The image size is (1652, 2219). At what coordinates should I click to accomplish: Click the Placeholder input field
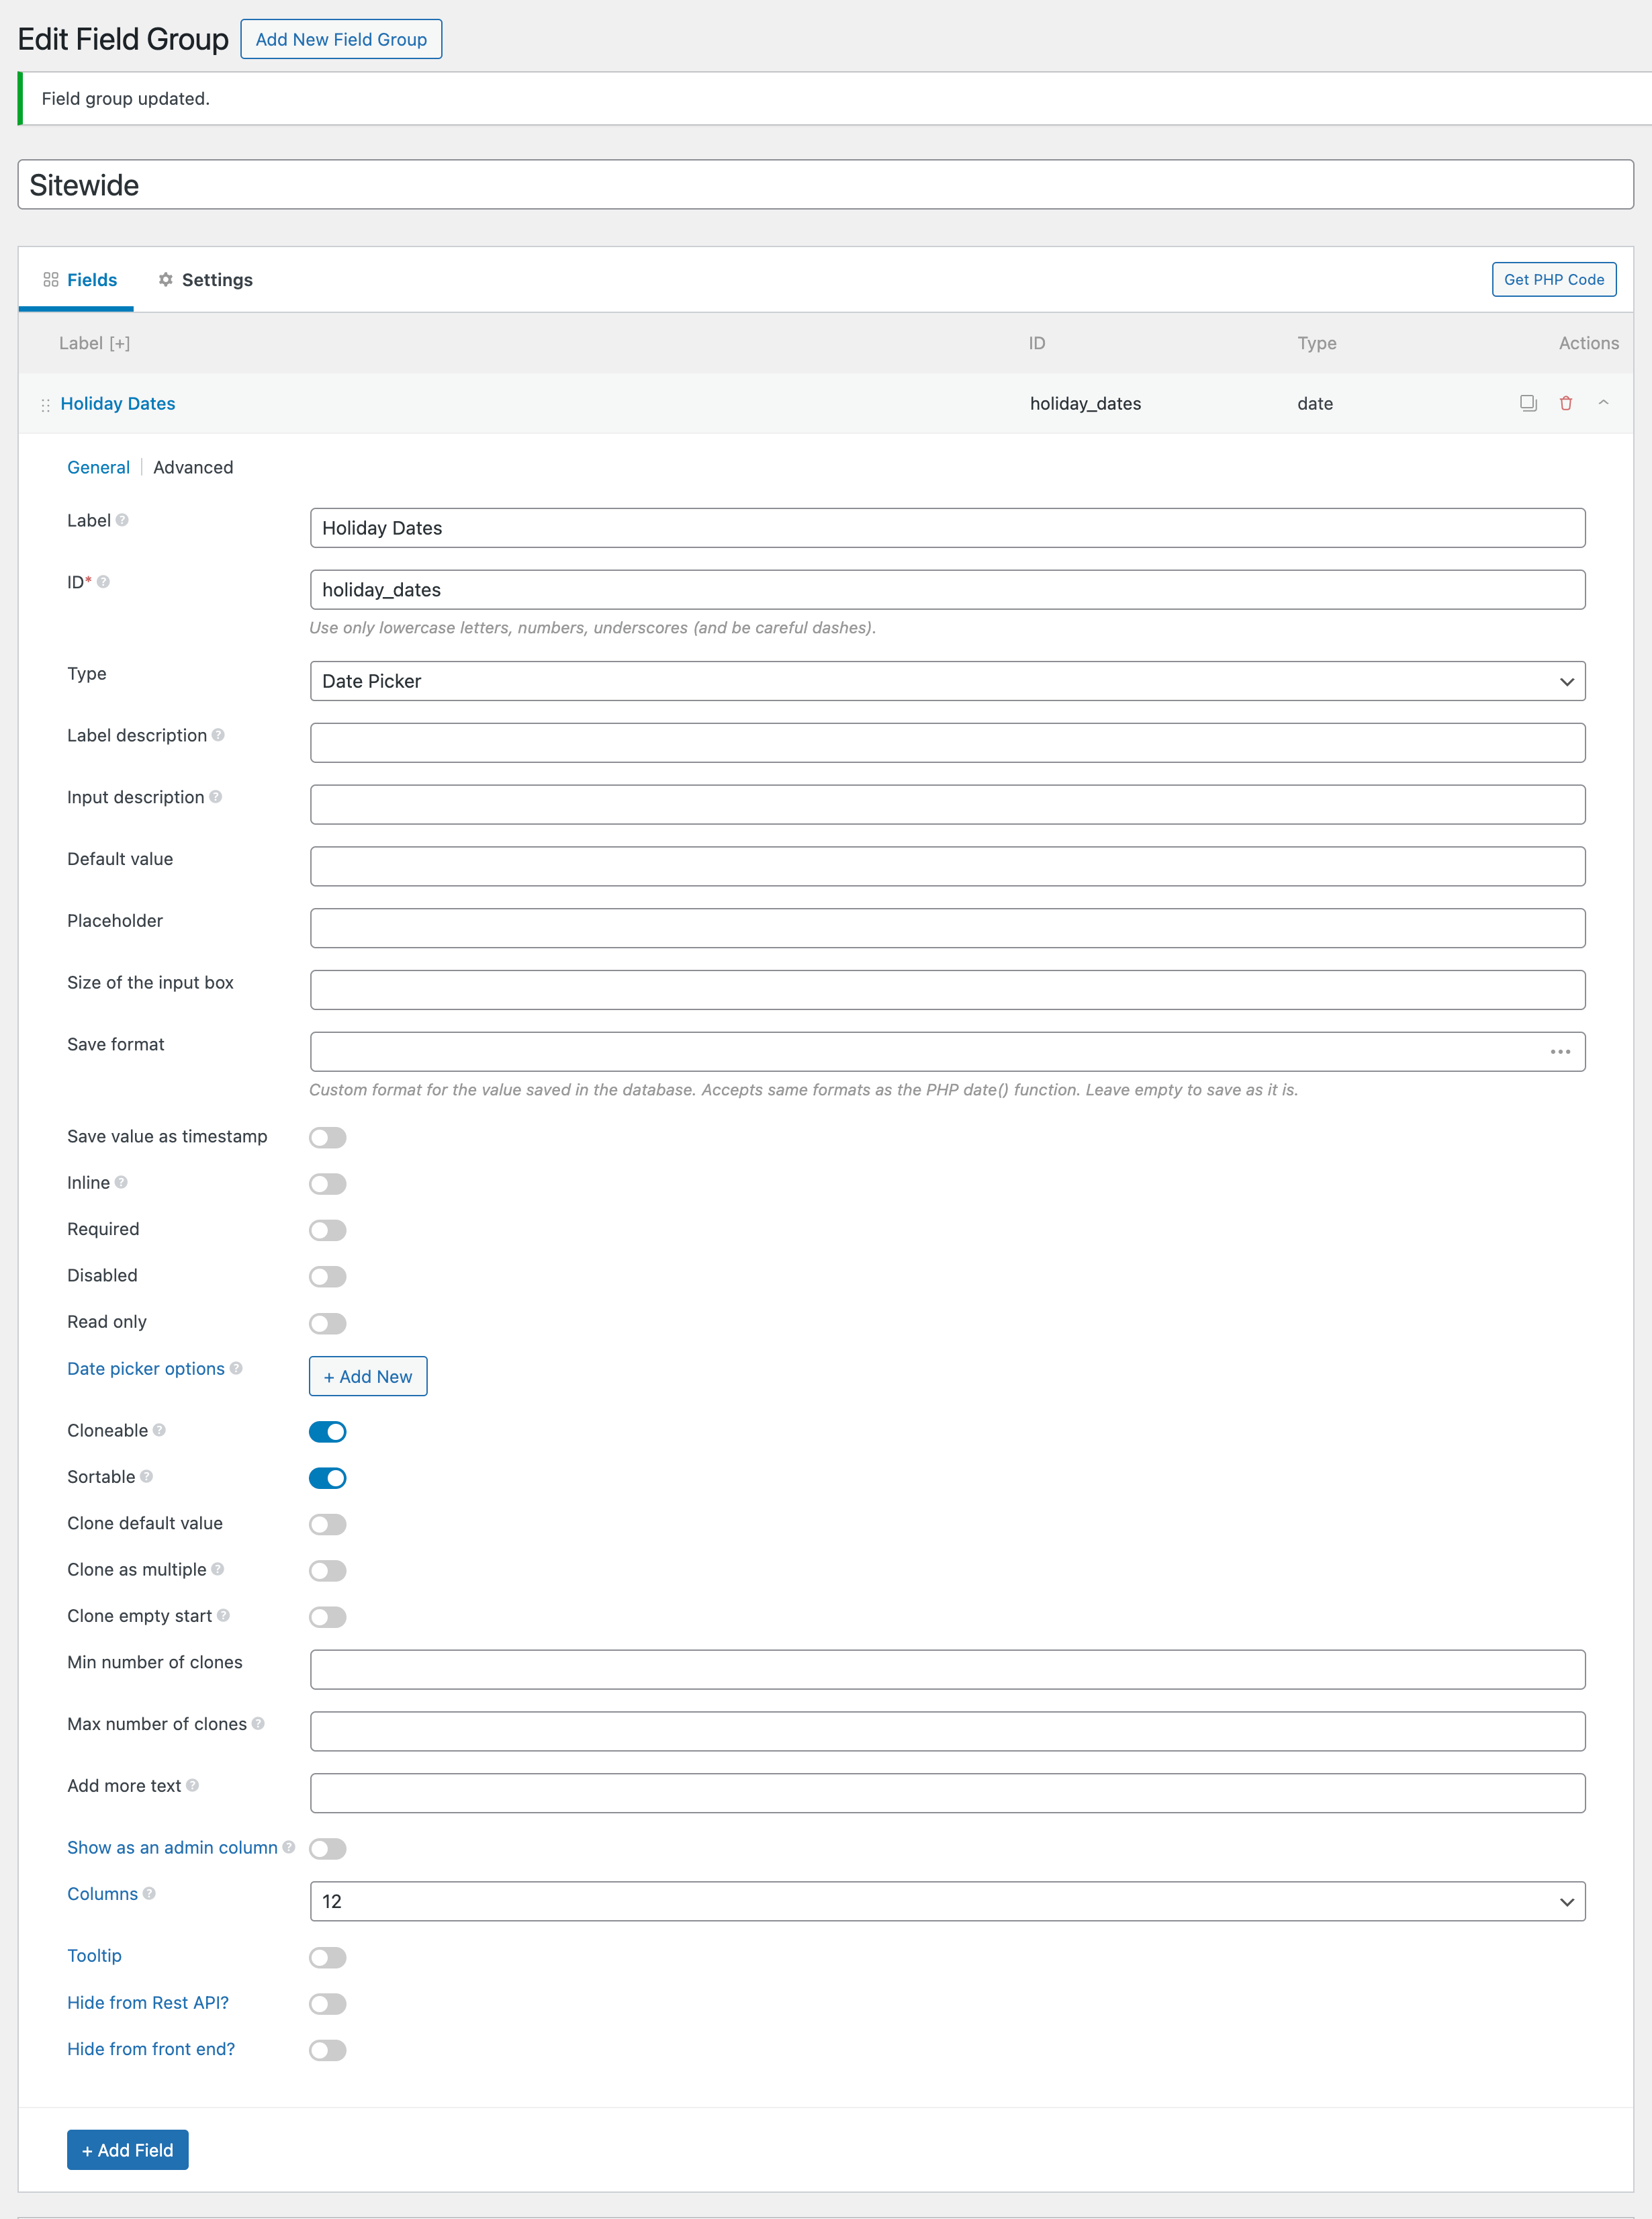point(947,928)
